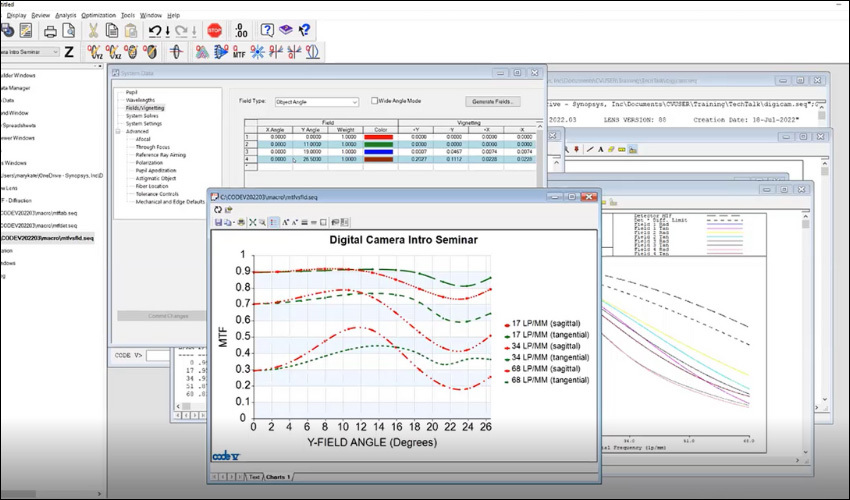The height and width of the screenshot is (500, 850).
Task: Click the refresh icon in chart window
Action: [218, 210]
